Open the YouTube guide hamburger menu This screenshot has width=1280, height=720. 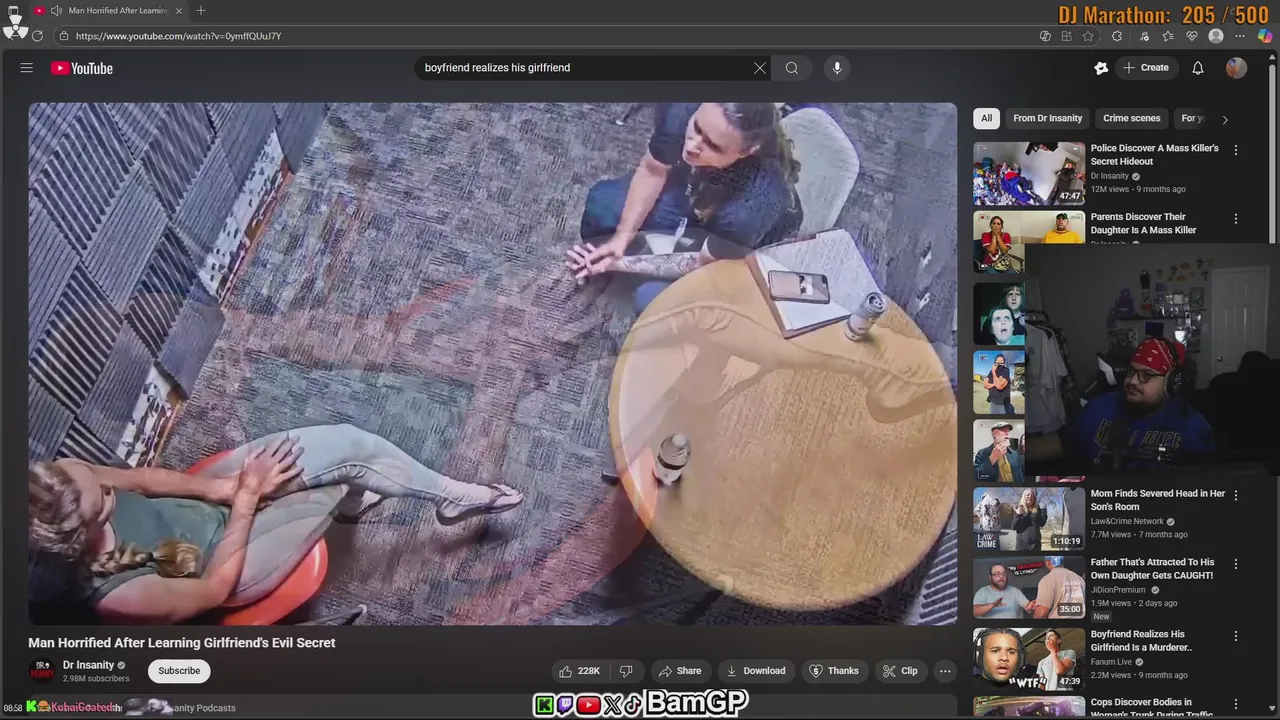27,68
